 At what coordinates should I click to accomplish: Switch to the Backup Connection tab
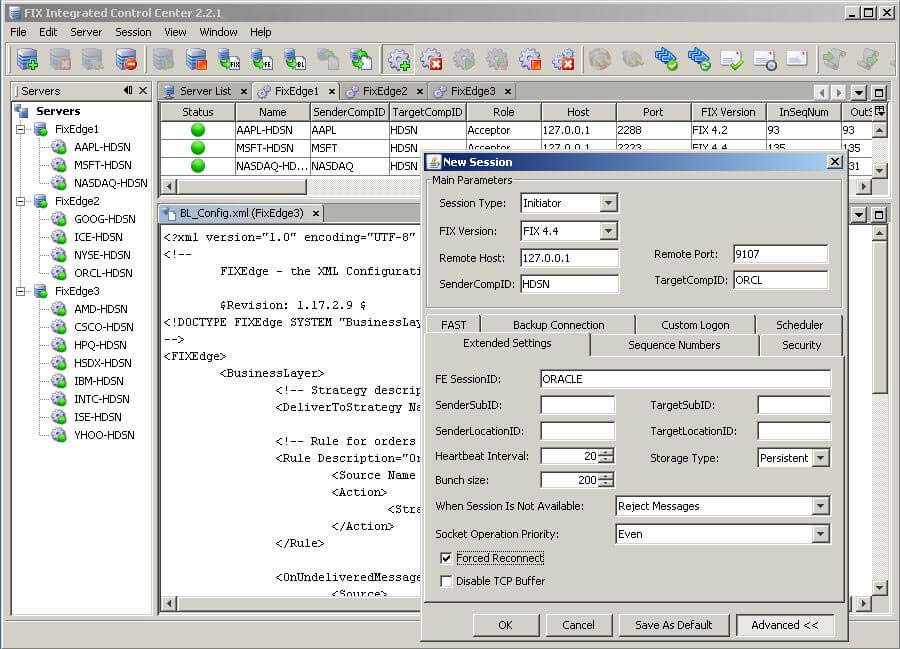(x=558, y=325)
